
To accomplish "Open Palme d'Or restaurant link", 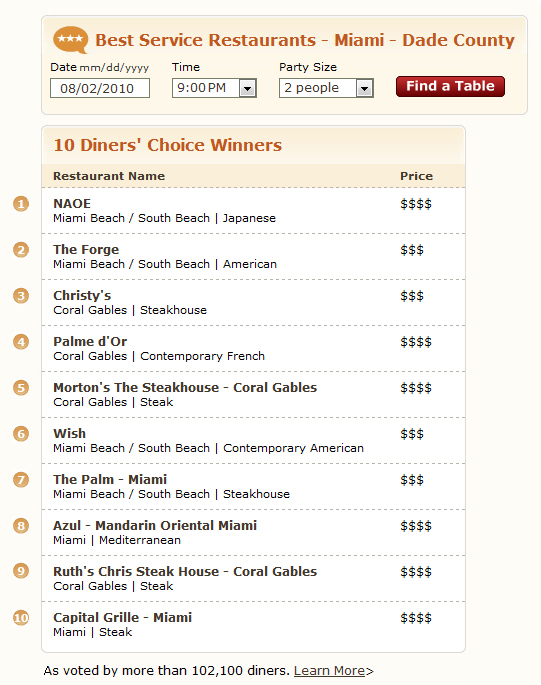I will click(90, 342).
